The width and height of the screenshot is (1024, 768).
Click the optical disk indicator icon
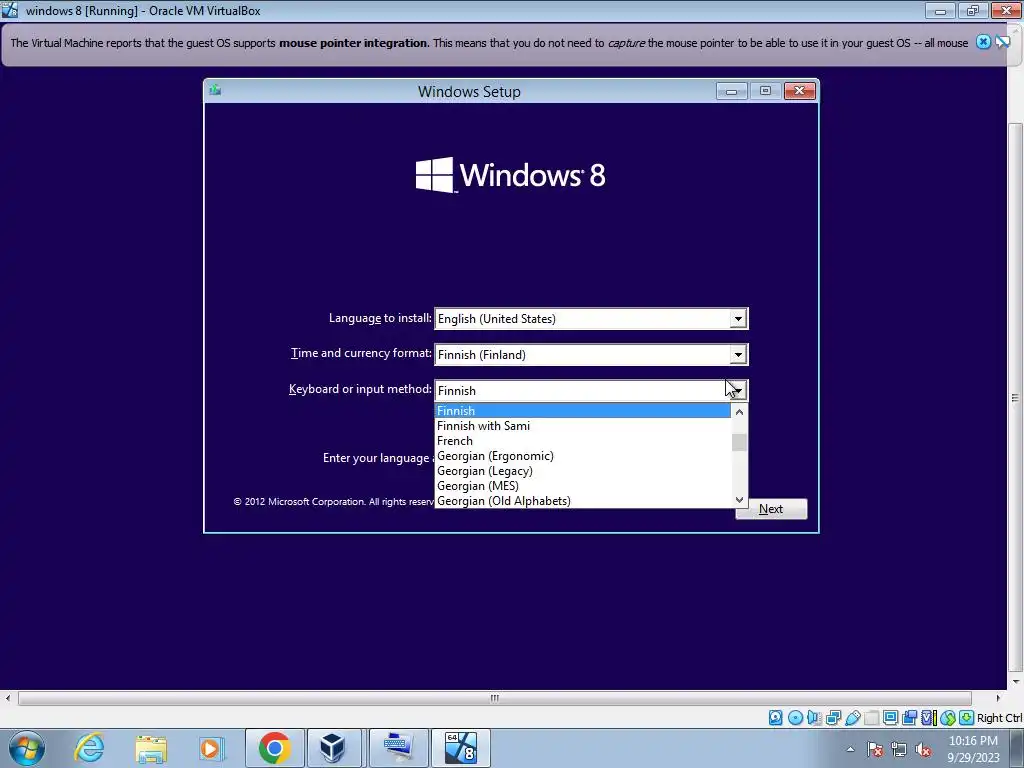(795, 718)
